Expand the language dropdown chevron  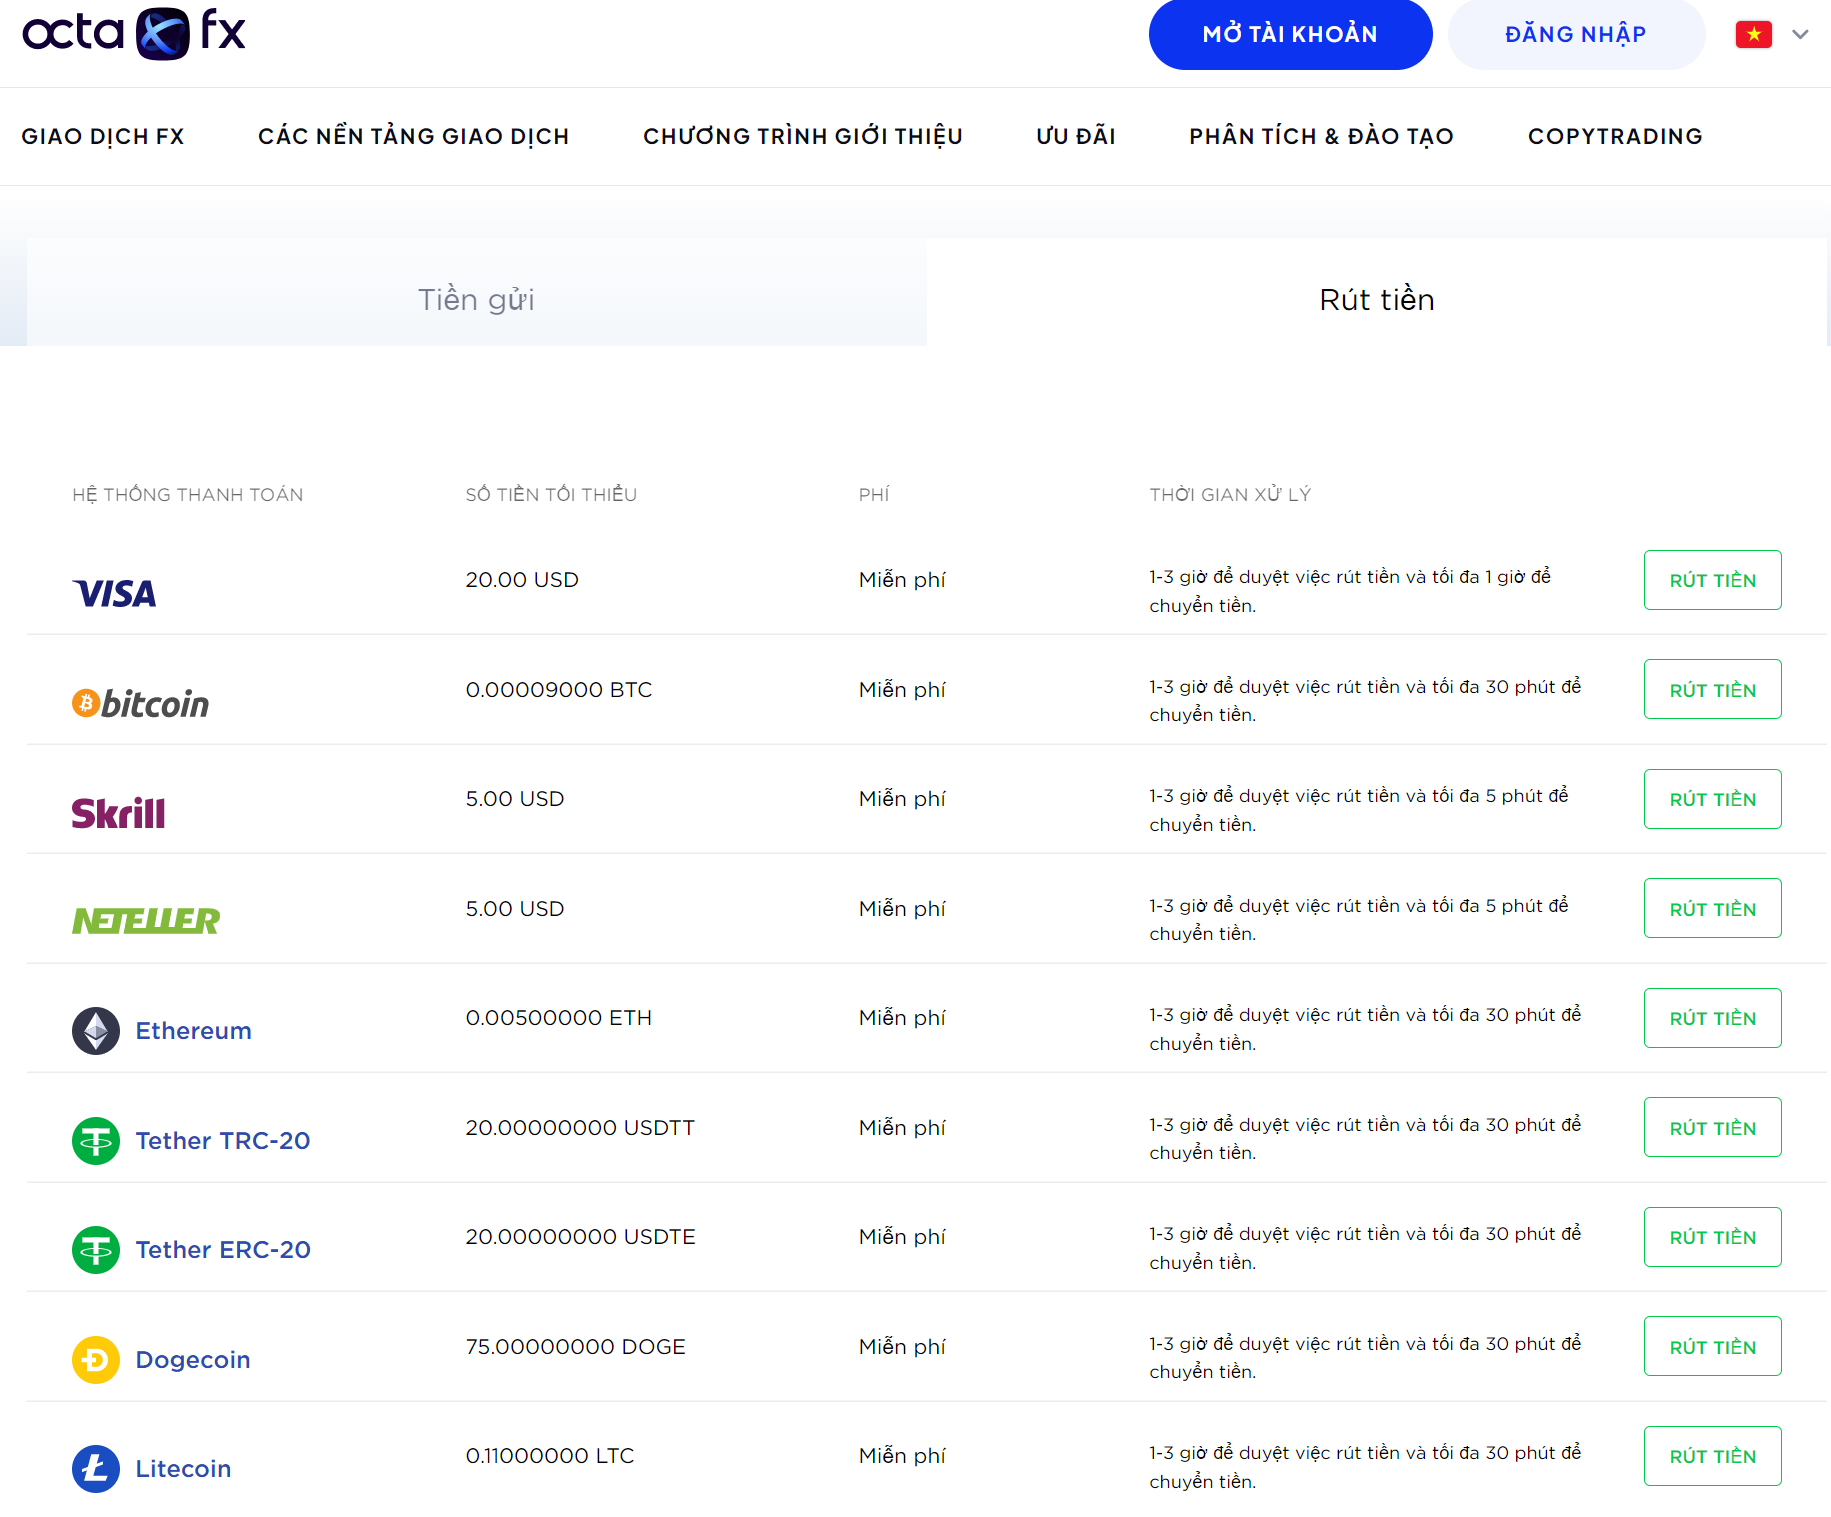1800,34
